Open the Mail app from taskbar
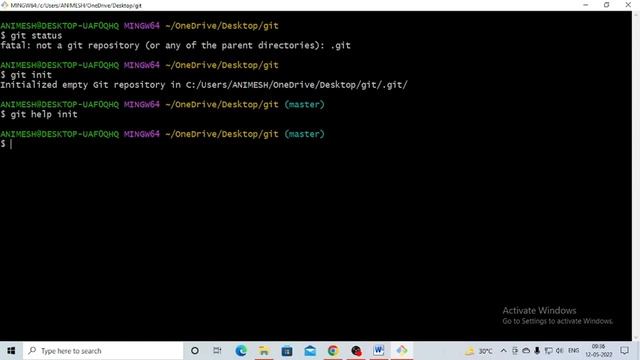 [x=310, y=351]
